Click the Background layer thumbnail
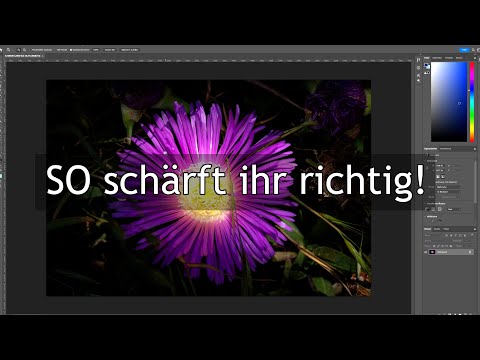 [432, 252]
